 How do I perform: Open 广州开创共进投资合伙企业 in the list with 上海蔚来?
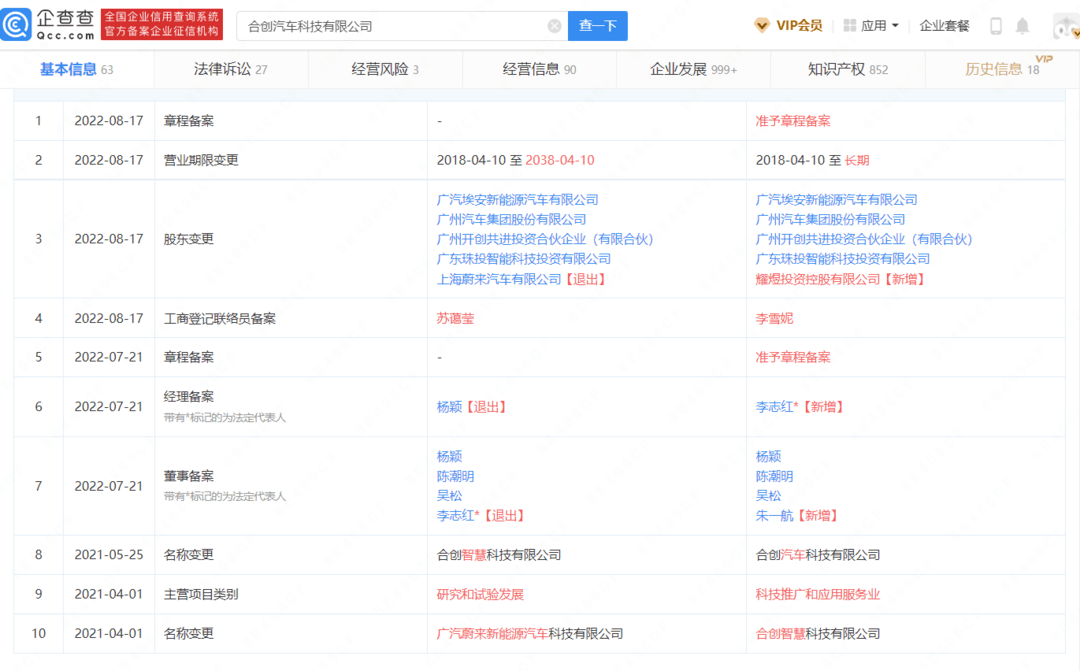coord(545,239)
